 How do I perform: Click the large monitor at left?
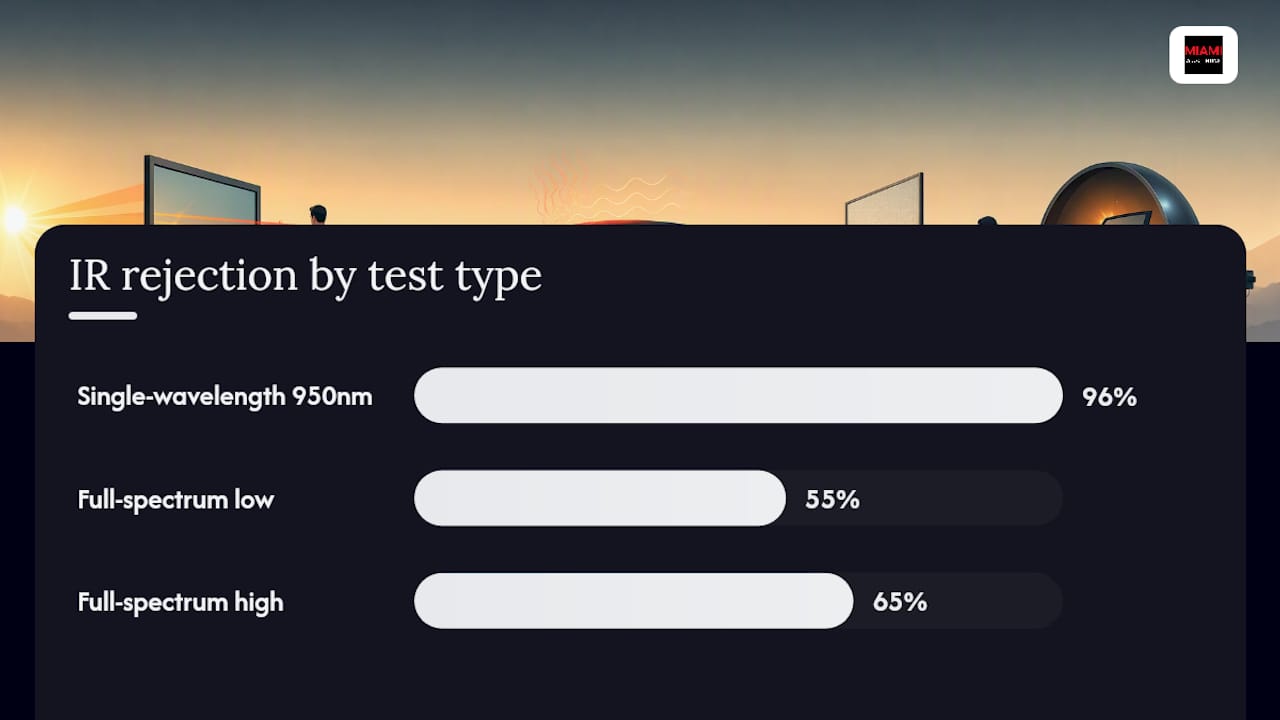click(x=202, y=191)
